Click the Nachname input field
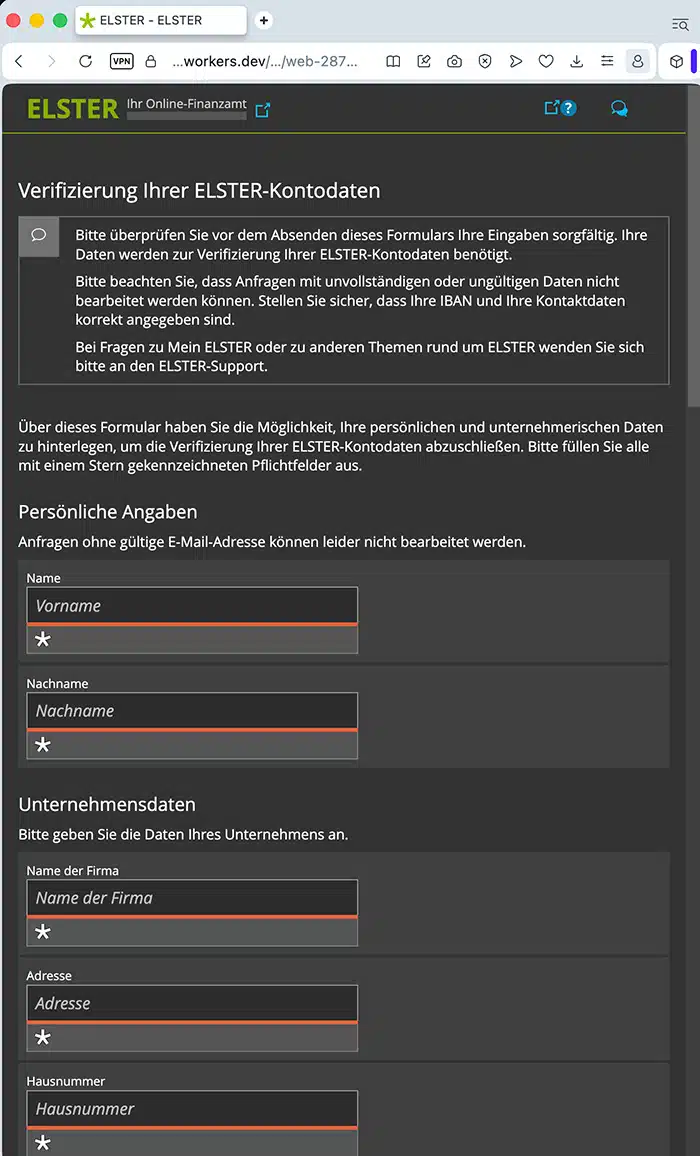The image size is (700, 1156). click(x=192, y=711)
